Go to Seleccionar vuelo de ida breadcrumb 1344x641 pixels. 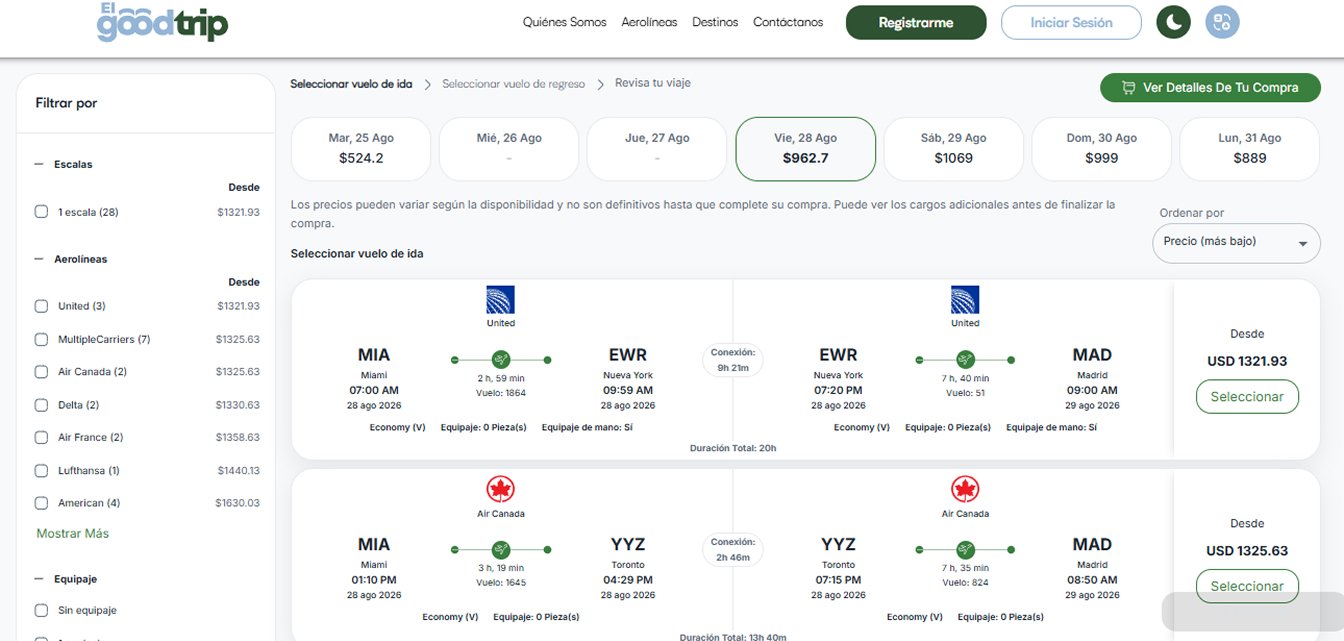[351, 84]
